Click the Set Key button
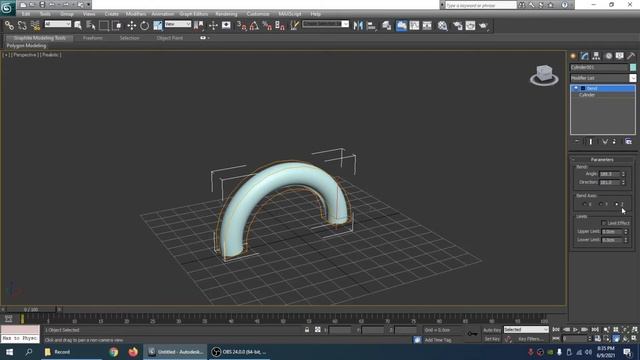The image size is (640, 360). (492, 339)
